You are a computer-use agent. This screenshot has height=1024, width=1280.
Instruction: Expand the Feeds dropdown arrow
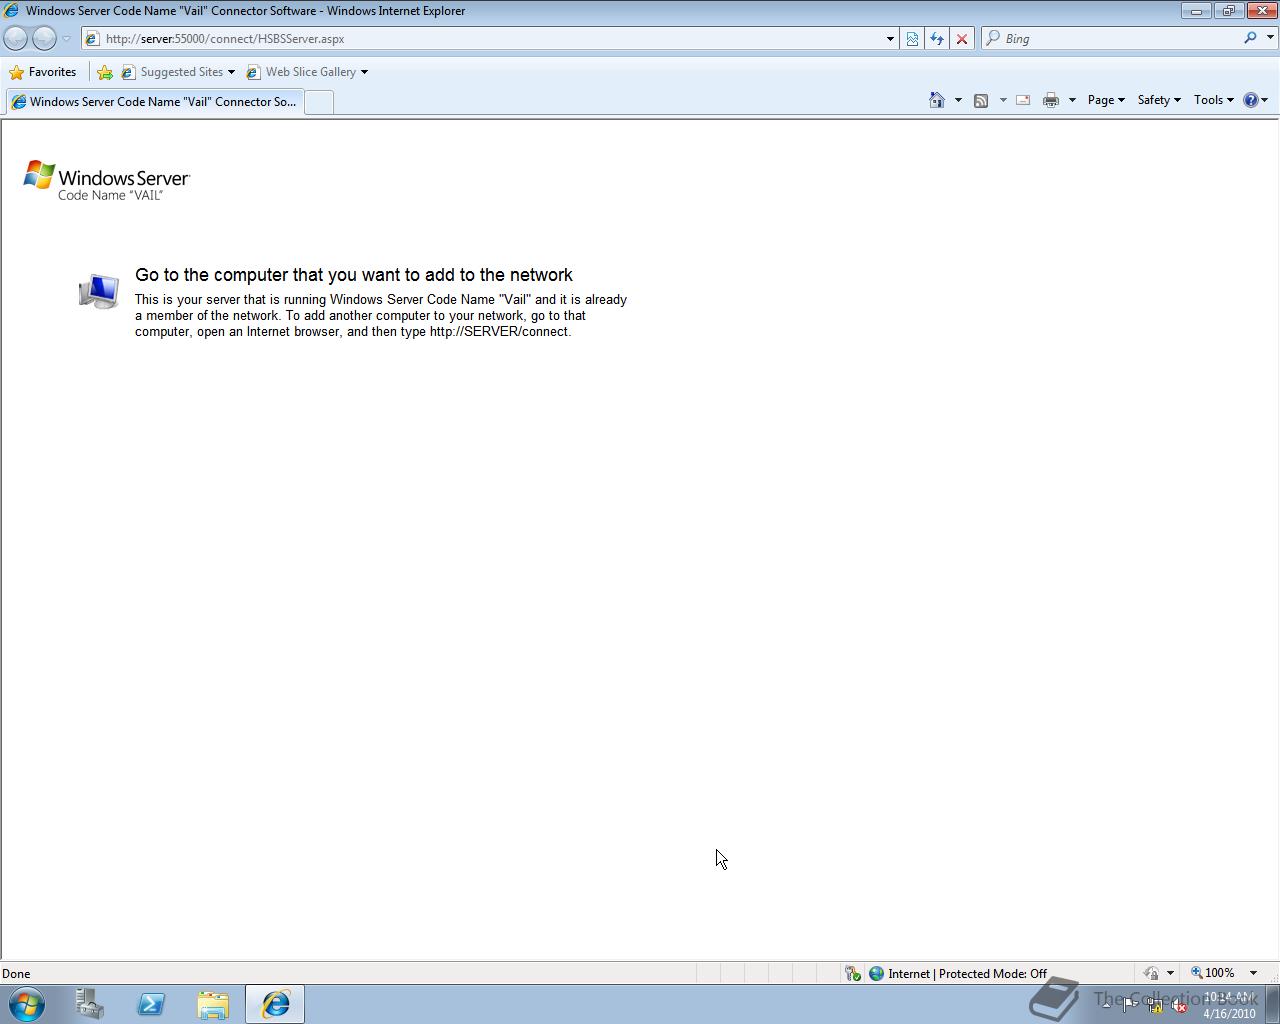tap(1003, 100)
